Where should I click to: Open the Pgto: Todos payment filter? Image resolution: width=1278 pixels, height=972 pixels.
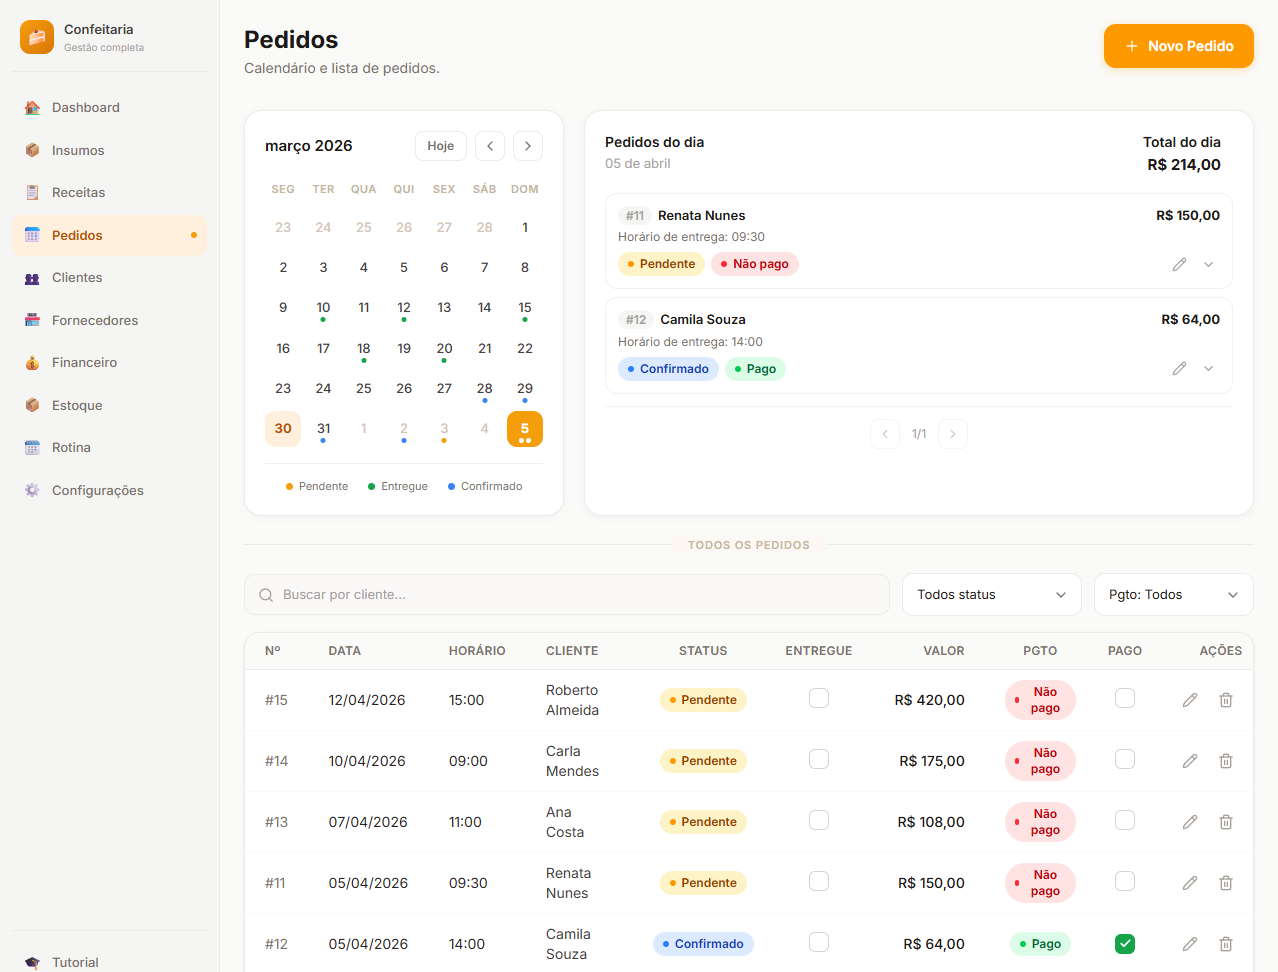click(x=1173, y=595)
